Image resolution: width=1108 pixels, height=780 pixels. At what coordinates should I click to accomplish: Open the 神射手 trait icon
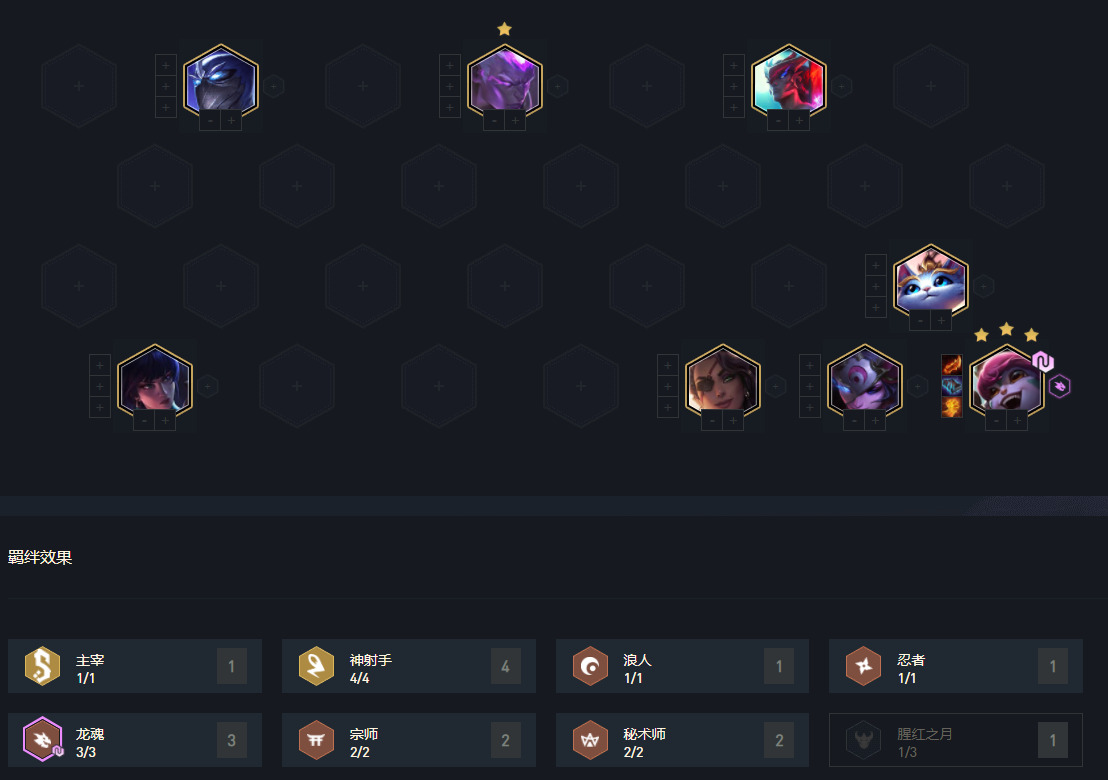[x=316, y=666]
